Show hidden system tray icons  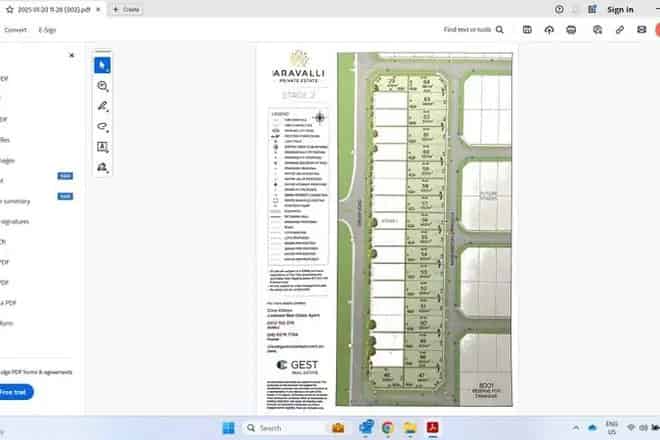pos(575,428)
